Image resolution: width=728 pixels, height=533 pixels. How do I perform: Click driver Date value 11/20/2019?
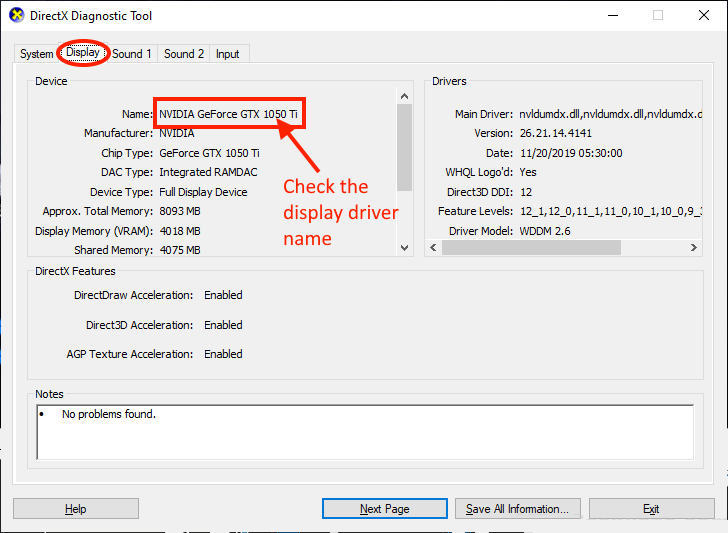pyautogui.click(x=571, y=153)
